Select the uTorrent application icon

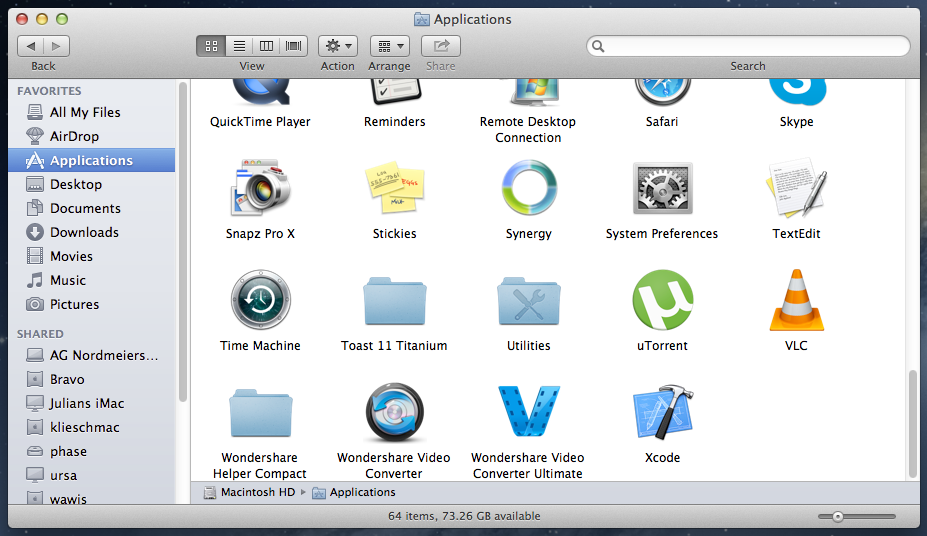click(x=662, y=301)
